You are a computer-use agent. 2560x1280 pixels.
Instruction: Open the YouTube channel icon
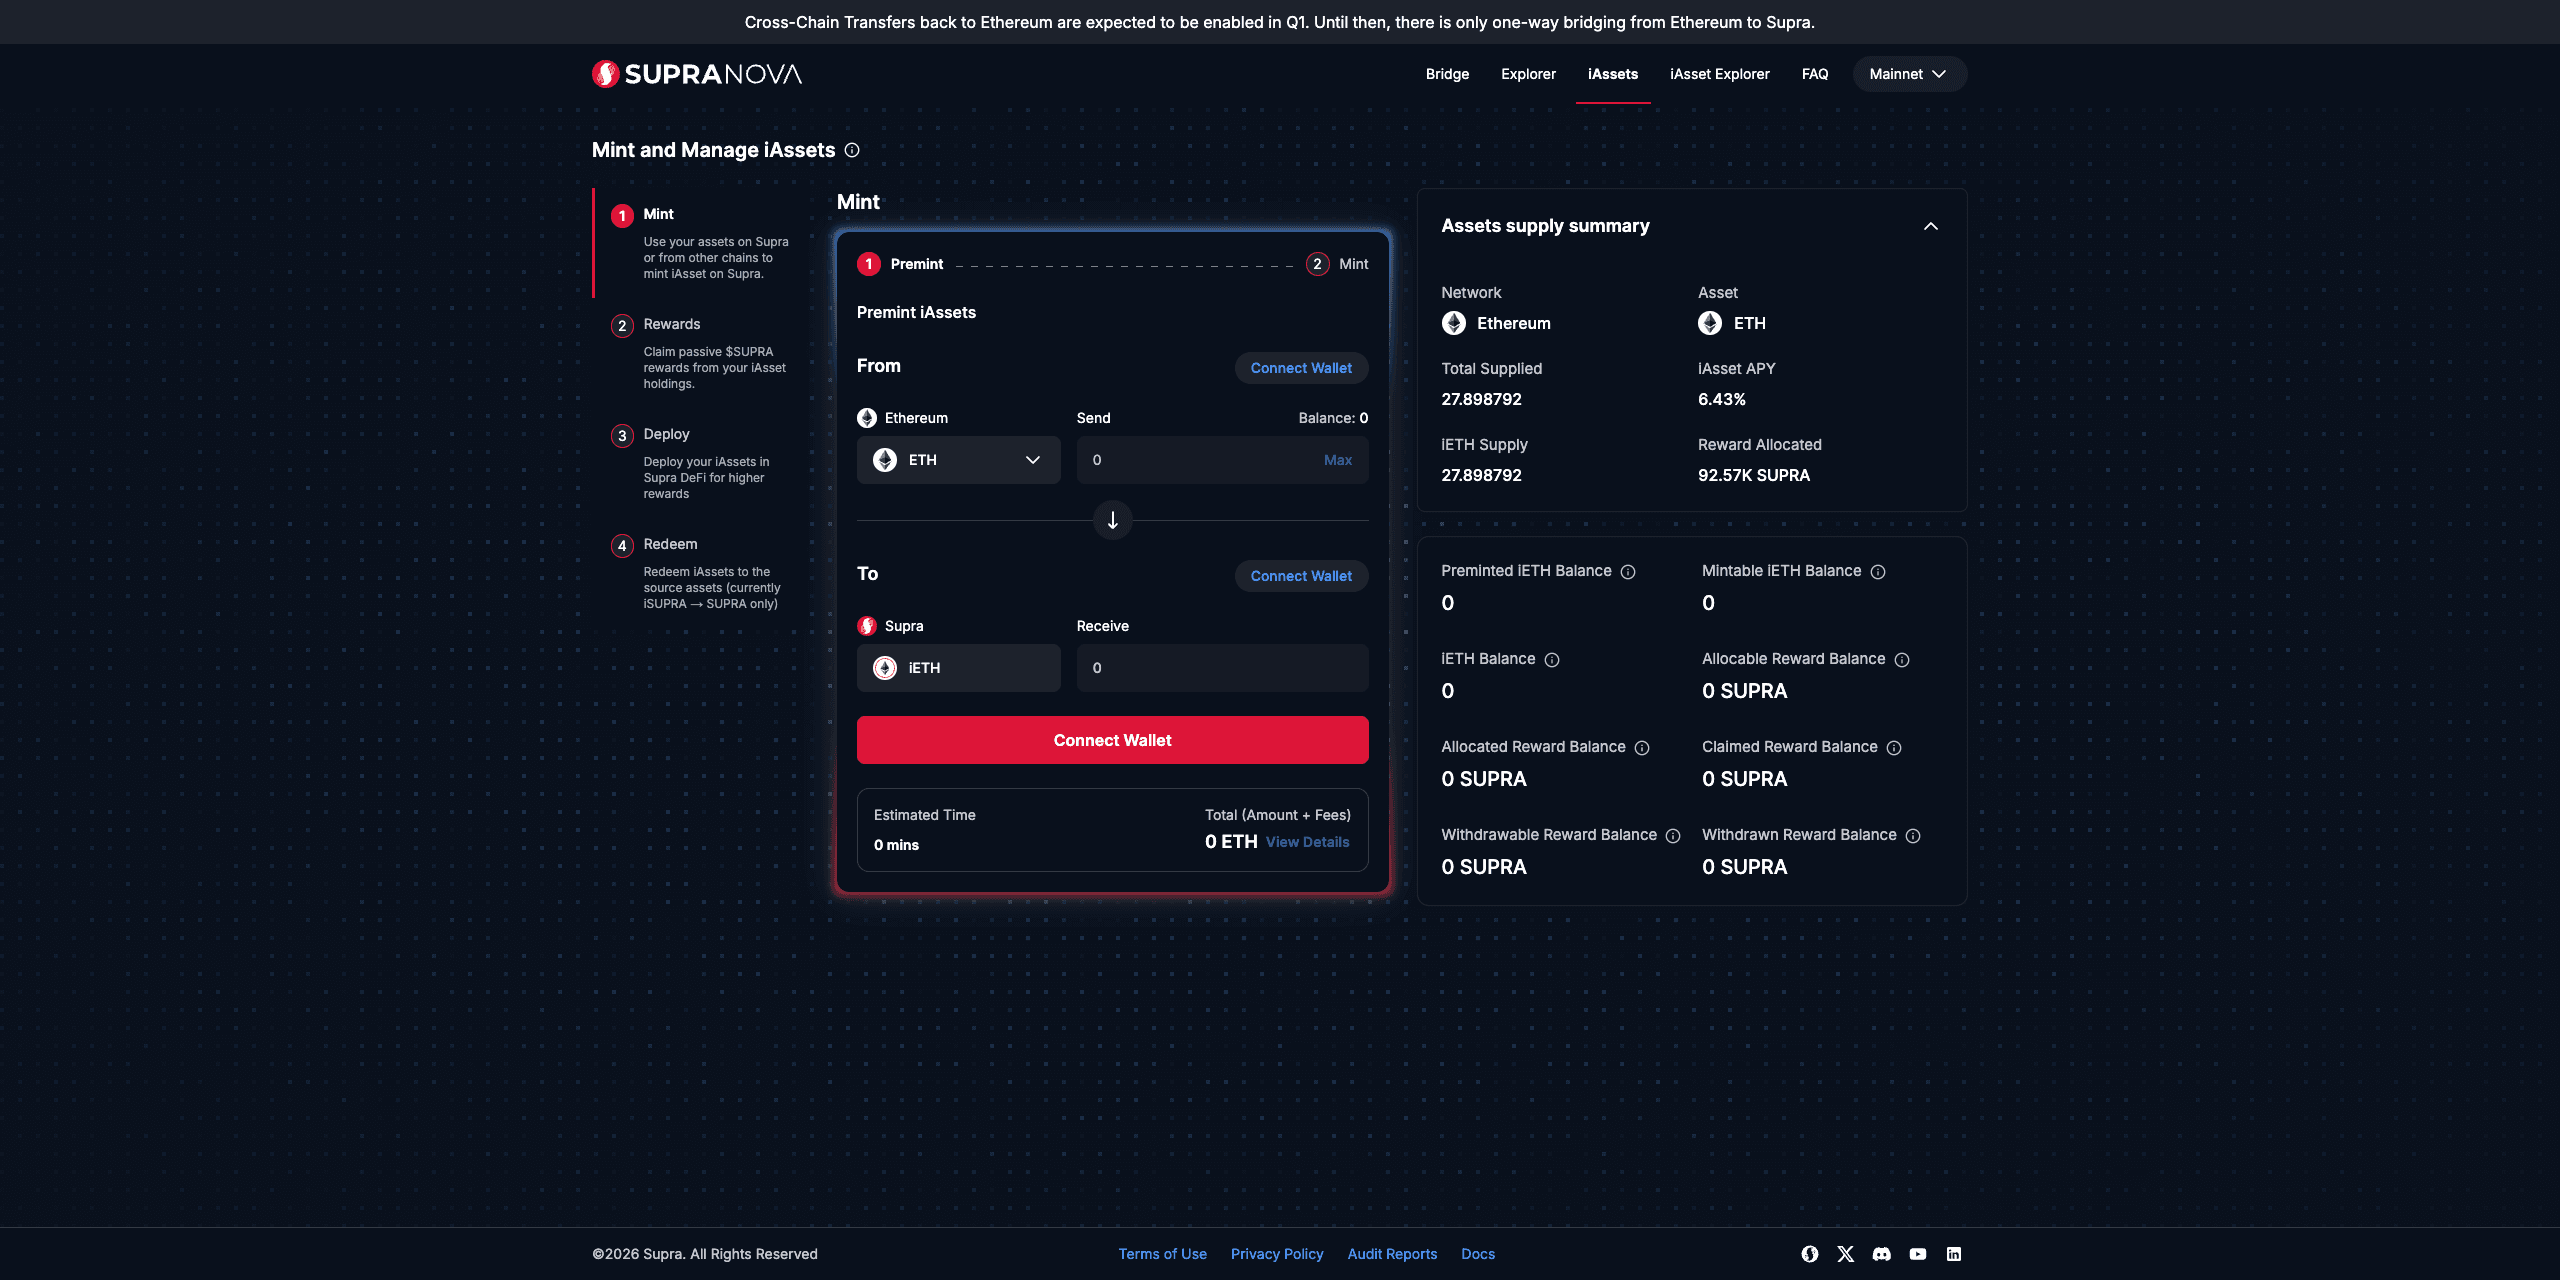[x=1917, y=1254]
